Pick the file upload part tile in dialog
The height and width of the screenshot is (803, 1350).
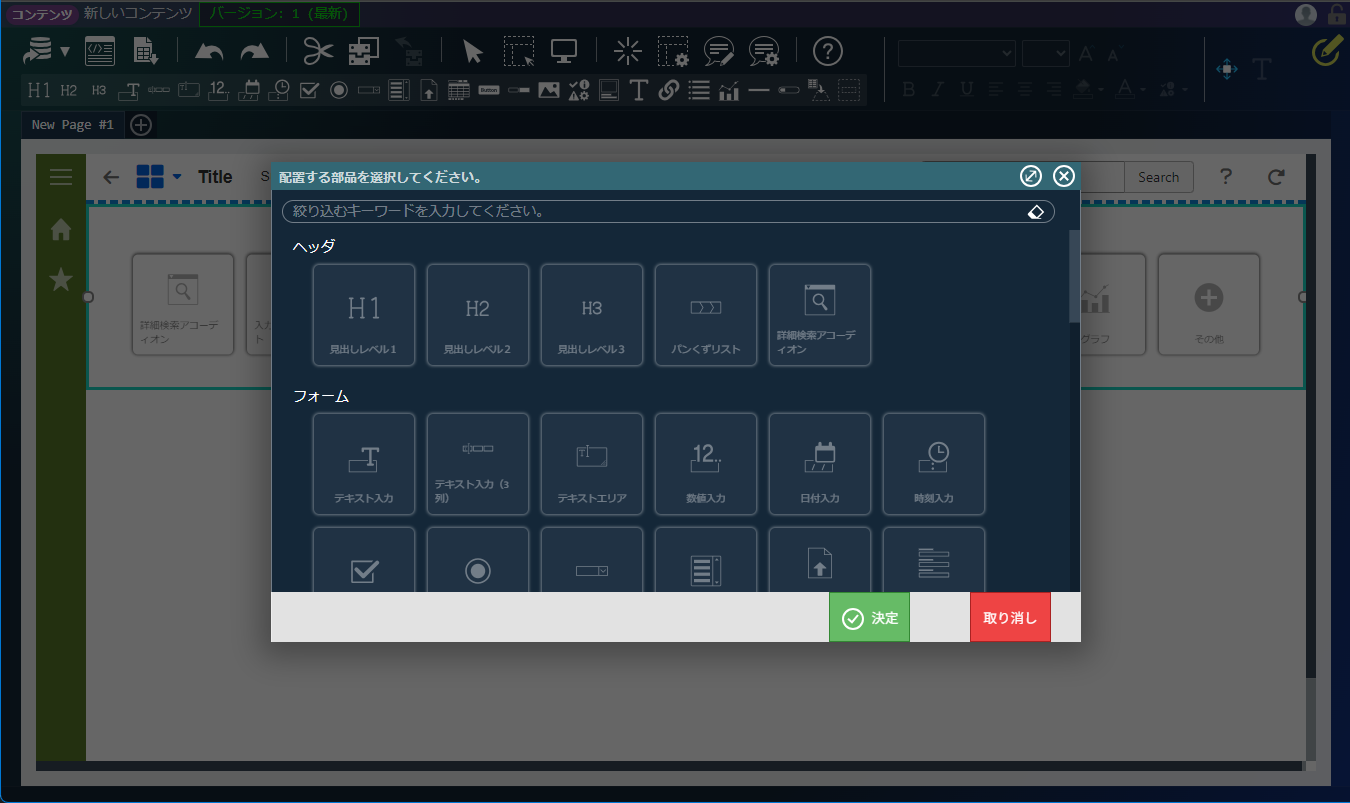pos(820,560)
